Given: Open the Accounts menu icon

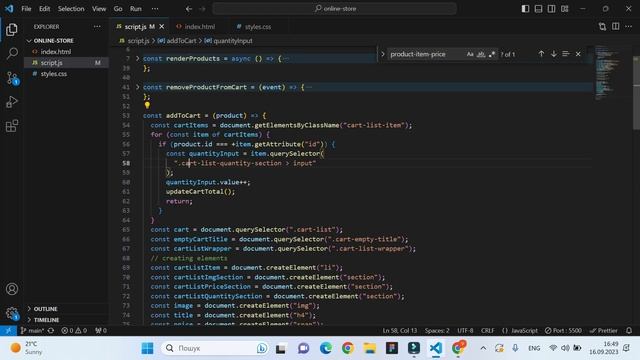Looking at the screenshot, I should 12,289.
